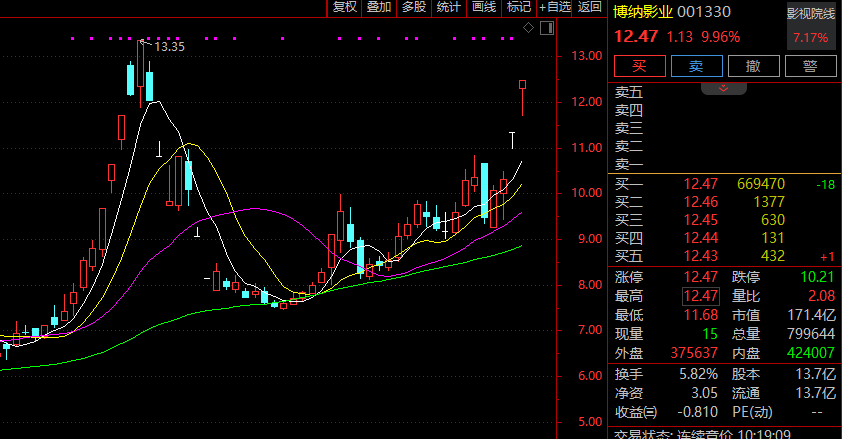Click the 博纳影业 stock name

click(642, 12)
